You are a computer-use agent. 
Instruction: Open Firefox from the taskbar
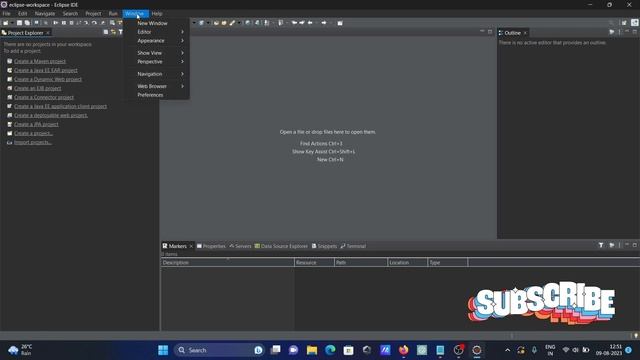(403, 350)
